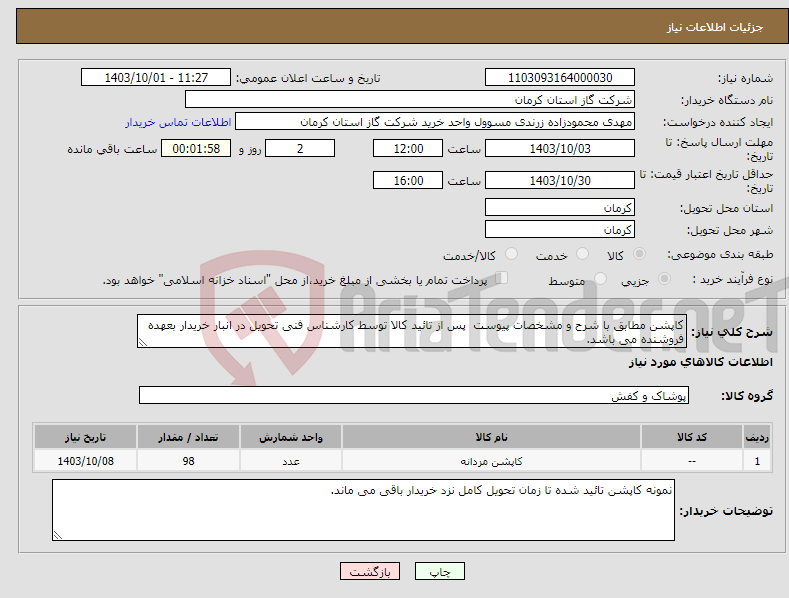The height and width of the screenshot is (598, 789).
Task: Click the requester مهدی محمودزاده زرندی field
Action: 435,121
